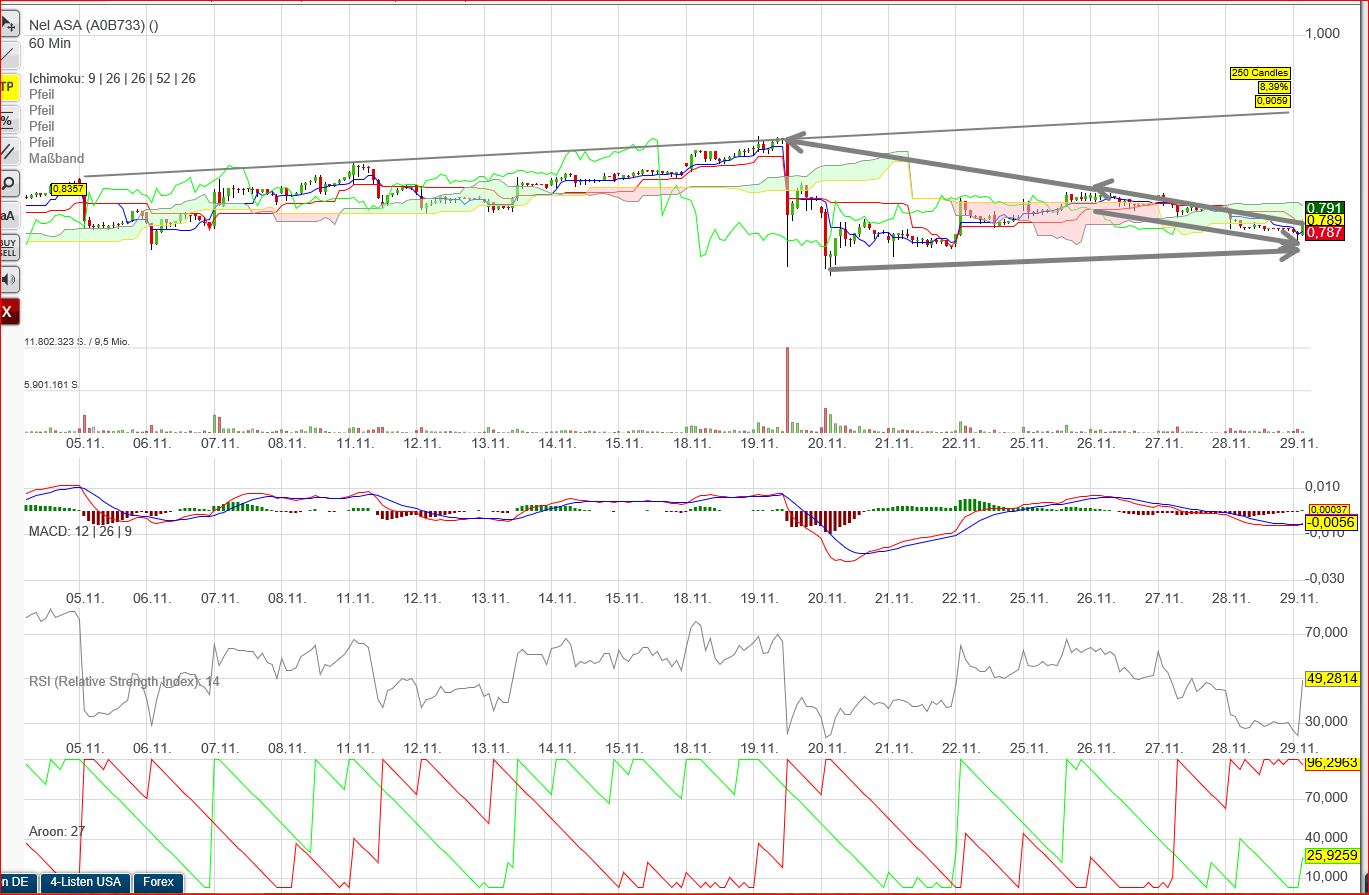The width and height of the screenshot is (1369, 895).
Task: Select the Maßband drawing entry
Action: [57, 158]
